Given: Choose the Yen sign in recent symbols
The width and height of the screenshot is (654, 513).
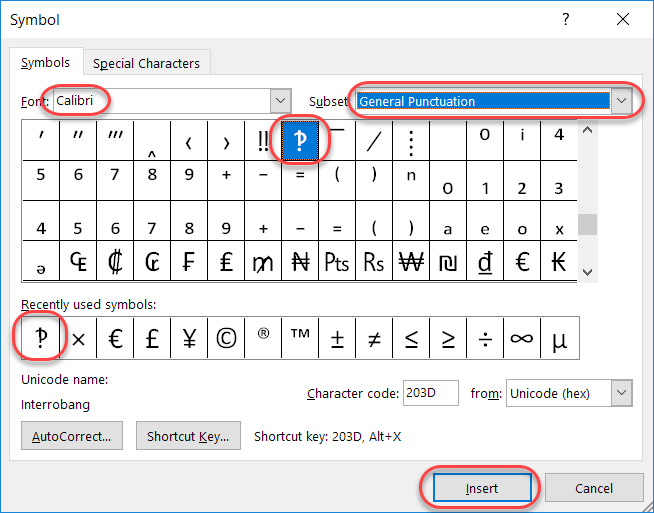Looking at the screenshot, I should [x=189, y=339].
